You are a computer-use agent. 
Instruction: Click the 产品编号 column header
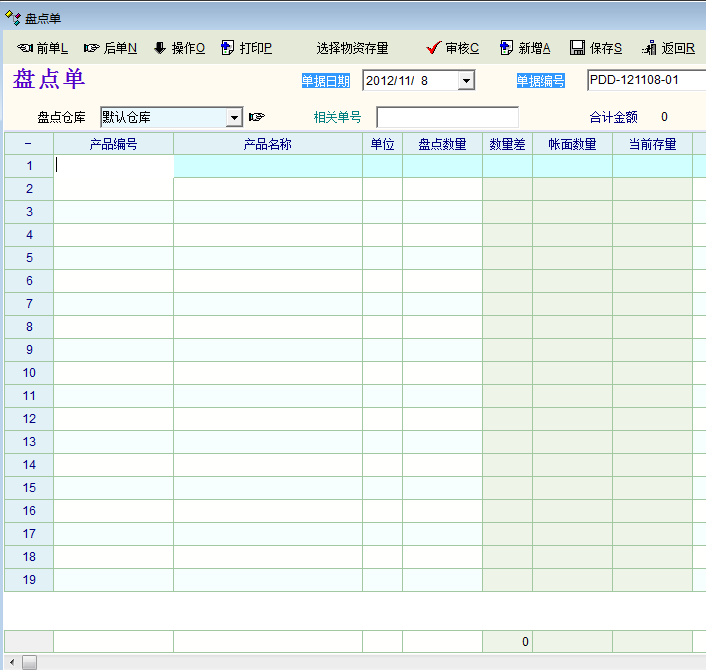pyautogui.click(x=113, y=144)
